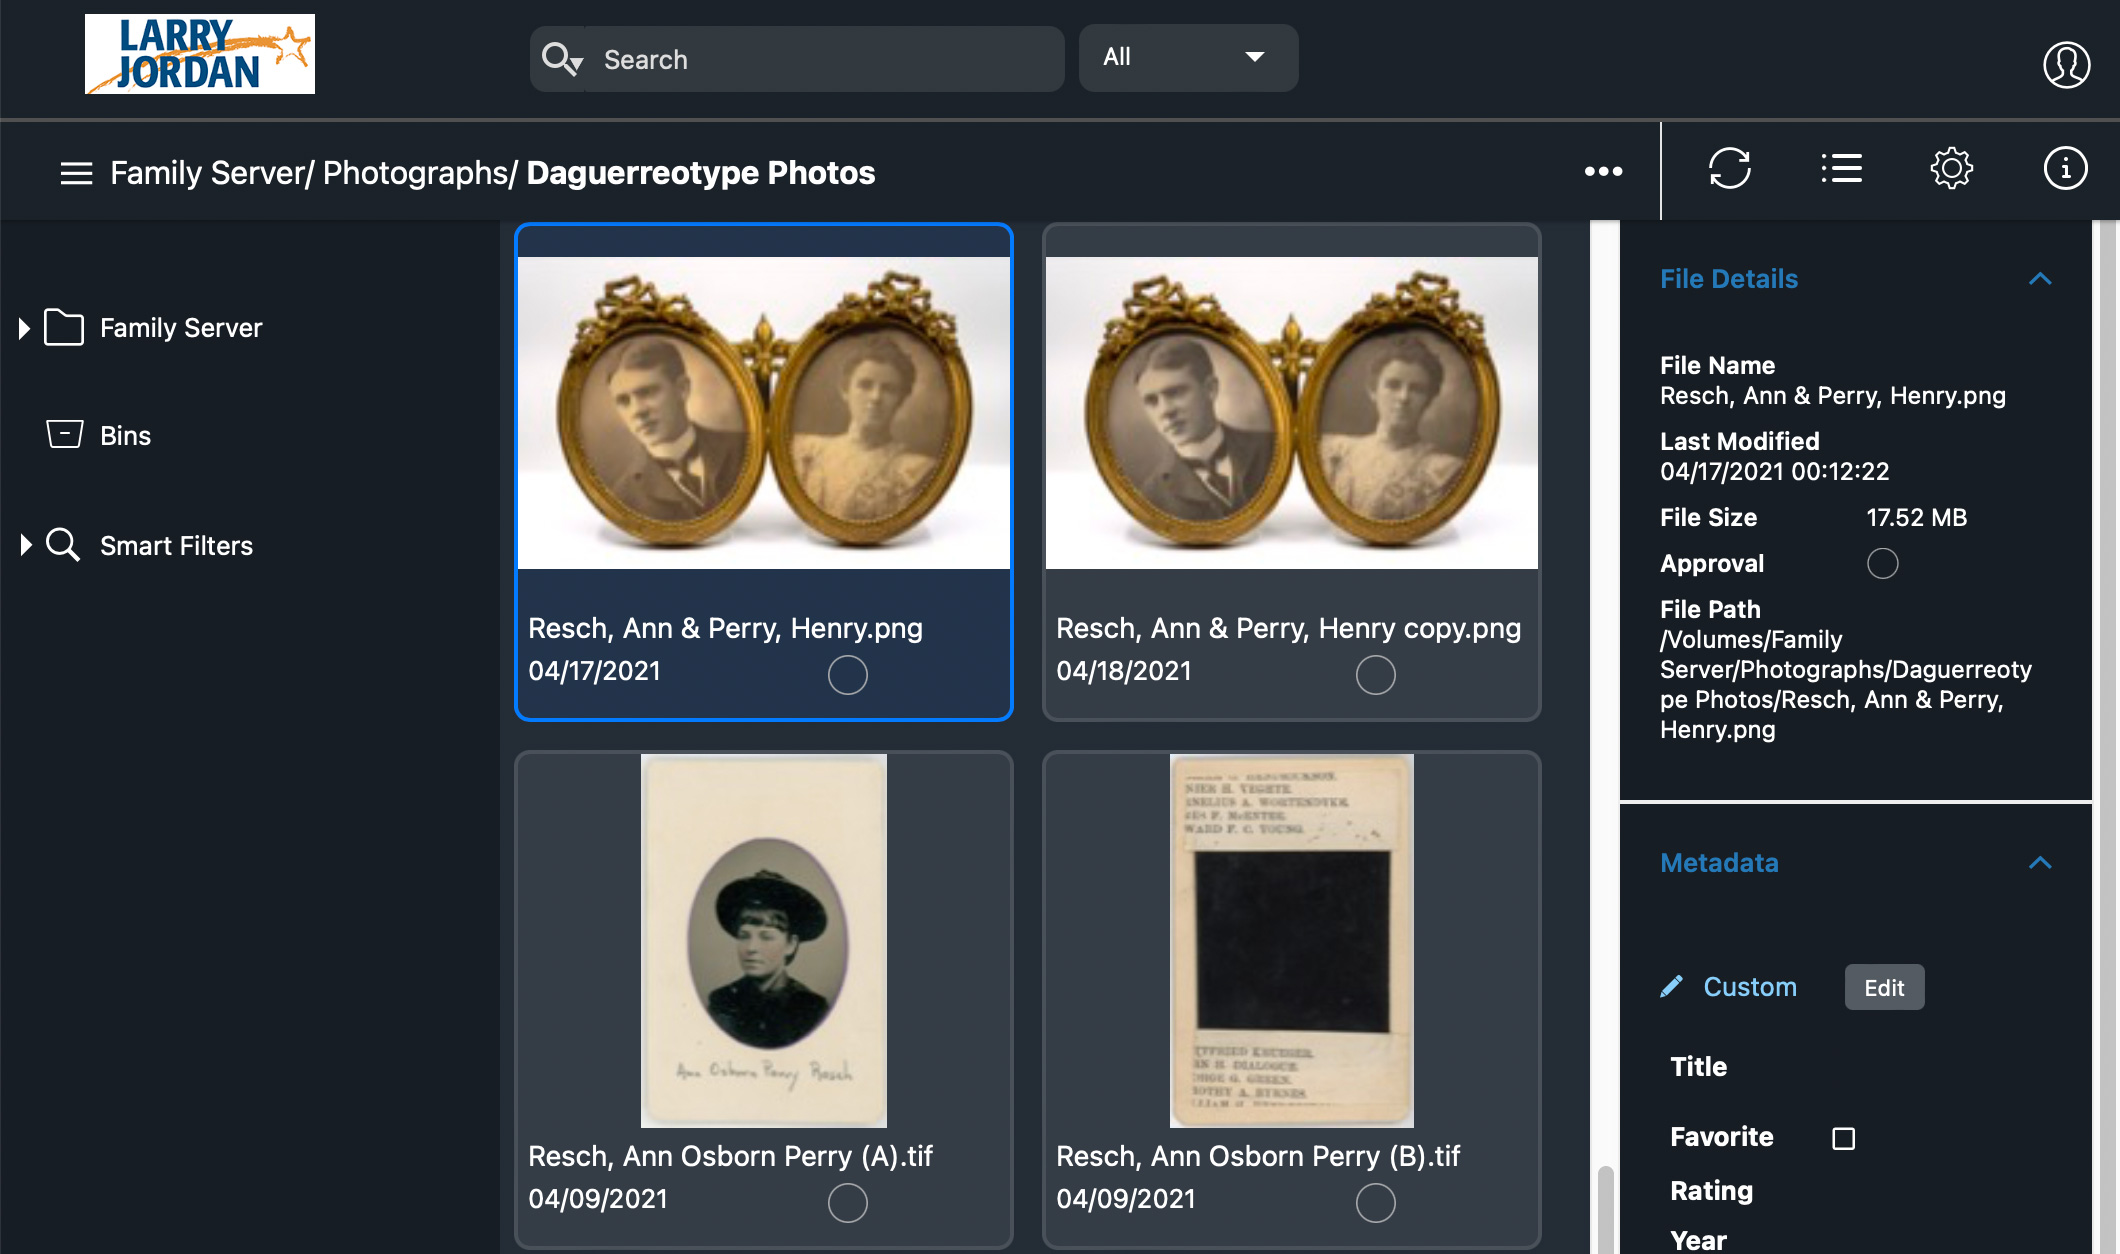The width and height of the screenshot is (2120, 1254).
Task: Collapse the Metadata section chevron
Action: (2040, 863)
